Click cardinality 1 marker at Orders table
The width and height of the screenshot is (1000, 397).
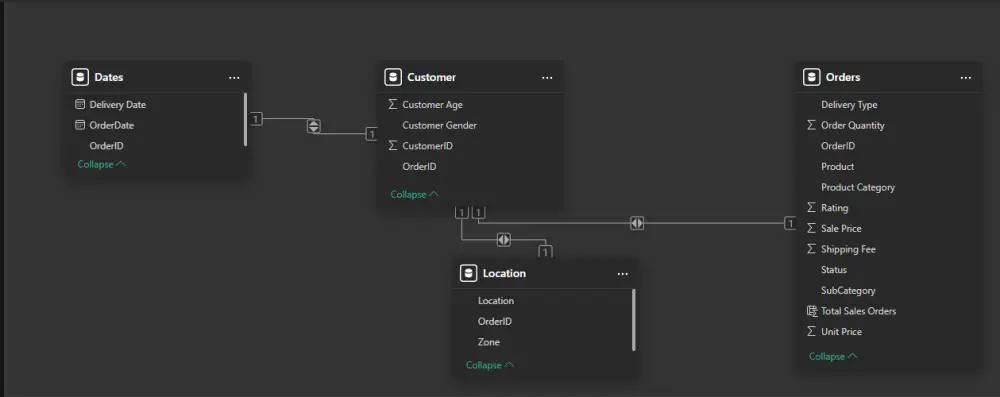tap(790, 223)
